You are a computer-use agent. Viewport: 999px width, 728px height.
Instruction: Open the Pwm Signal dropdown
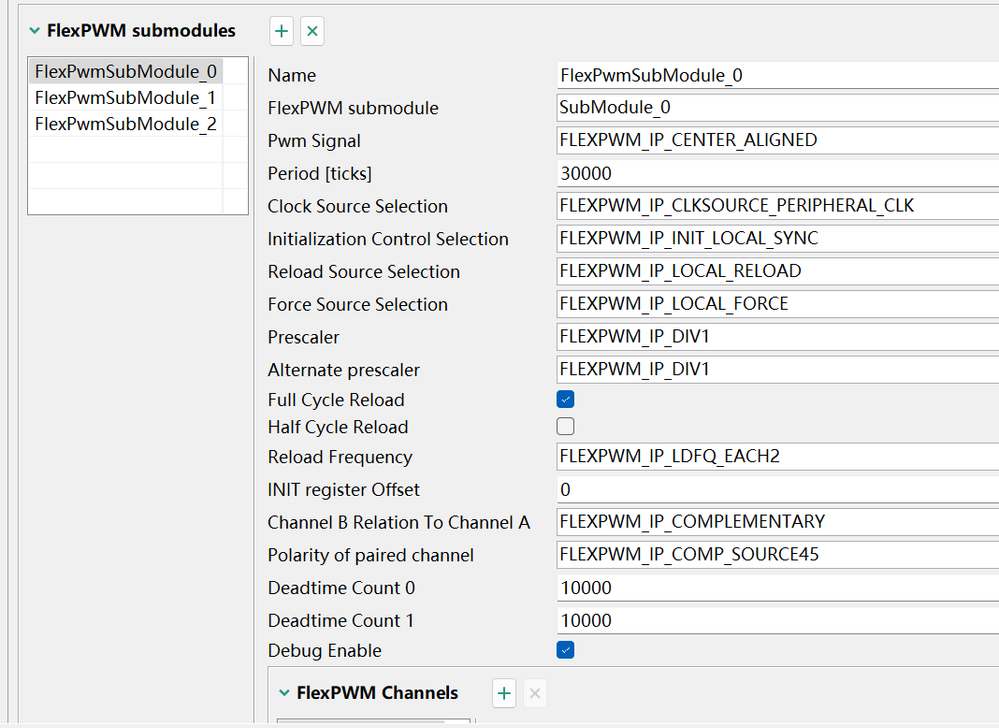point(775,141)
